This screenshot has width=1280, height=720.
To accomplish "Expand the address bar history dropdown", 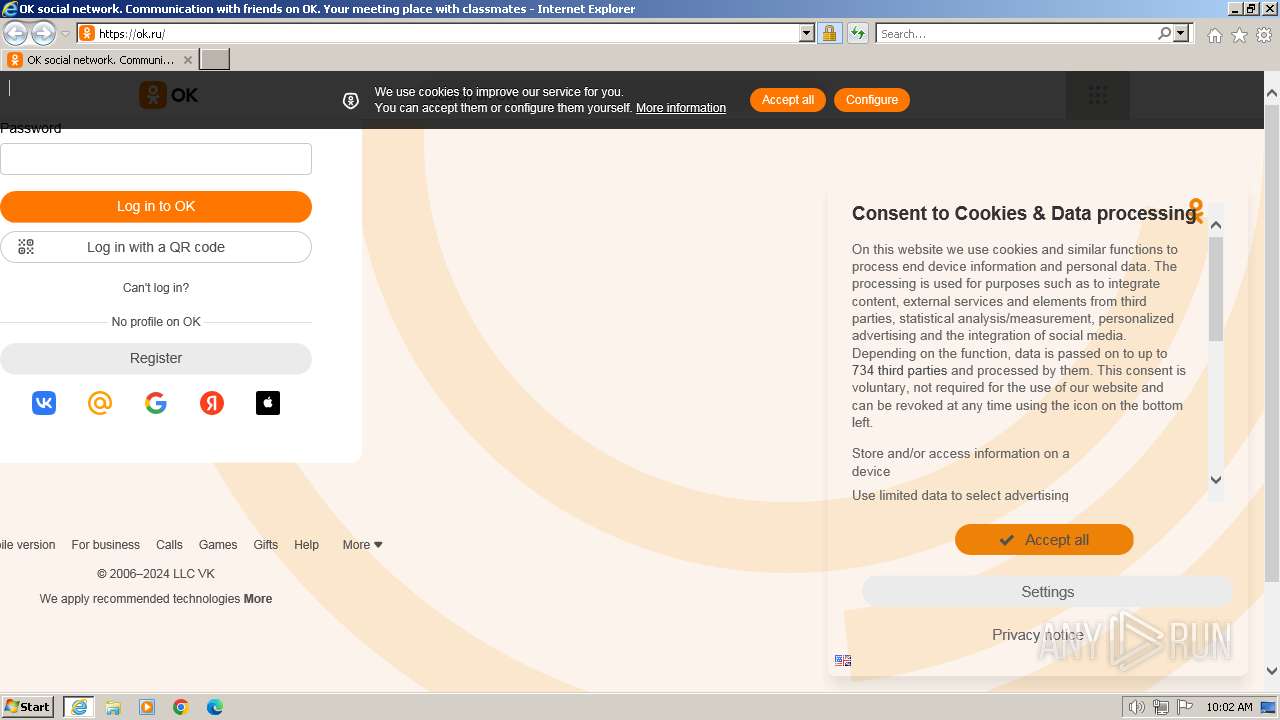I will (x=807, y=33).
